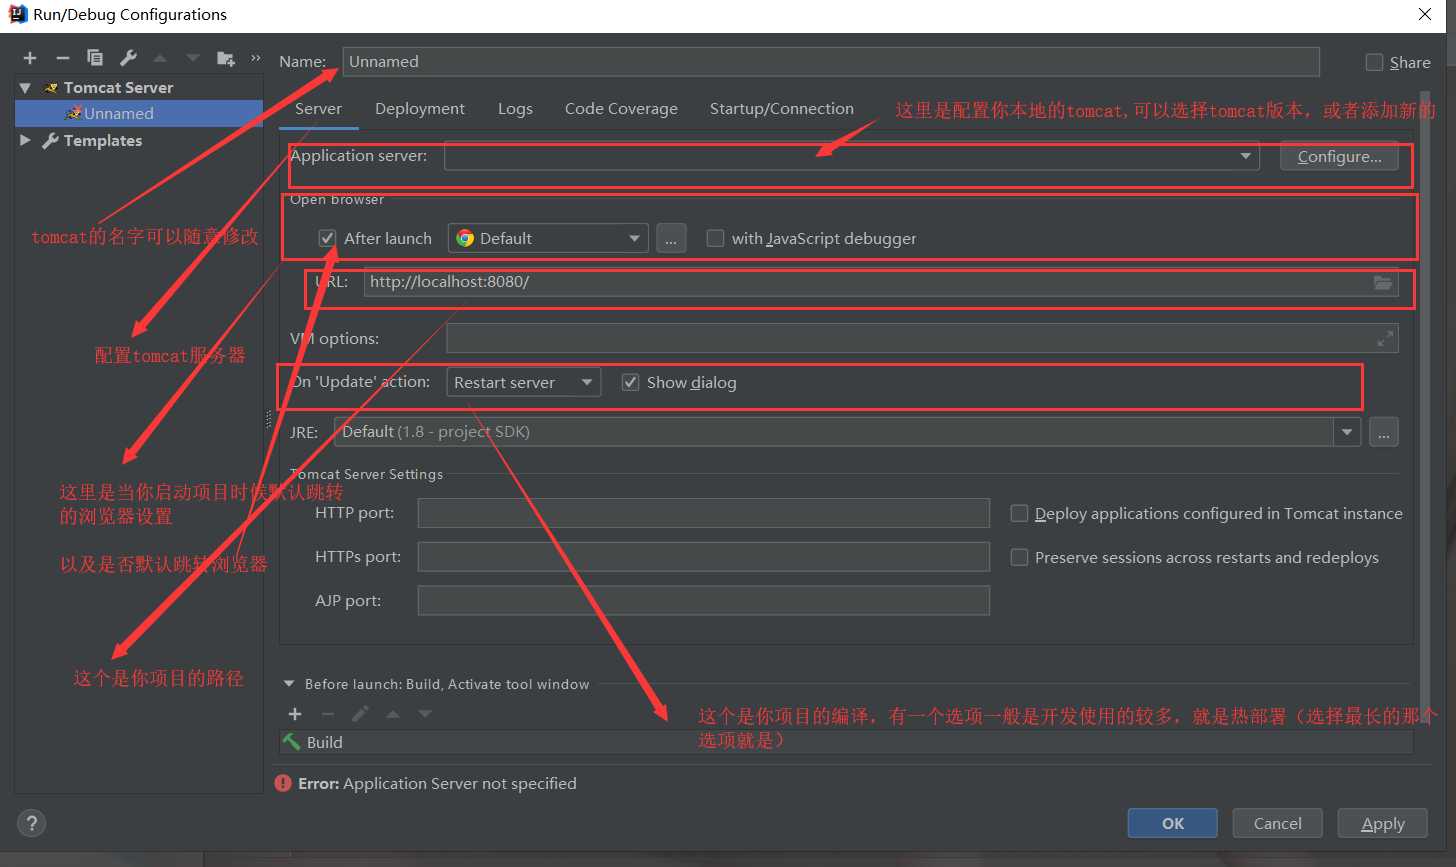The image size is (1456, 867).
Task: Move before launch task down
Action: pos(425,714)
